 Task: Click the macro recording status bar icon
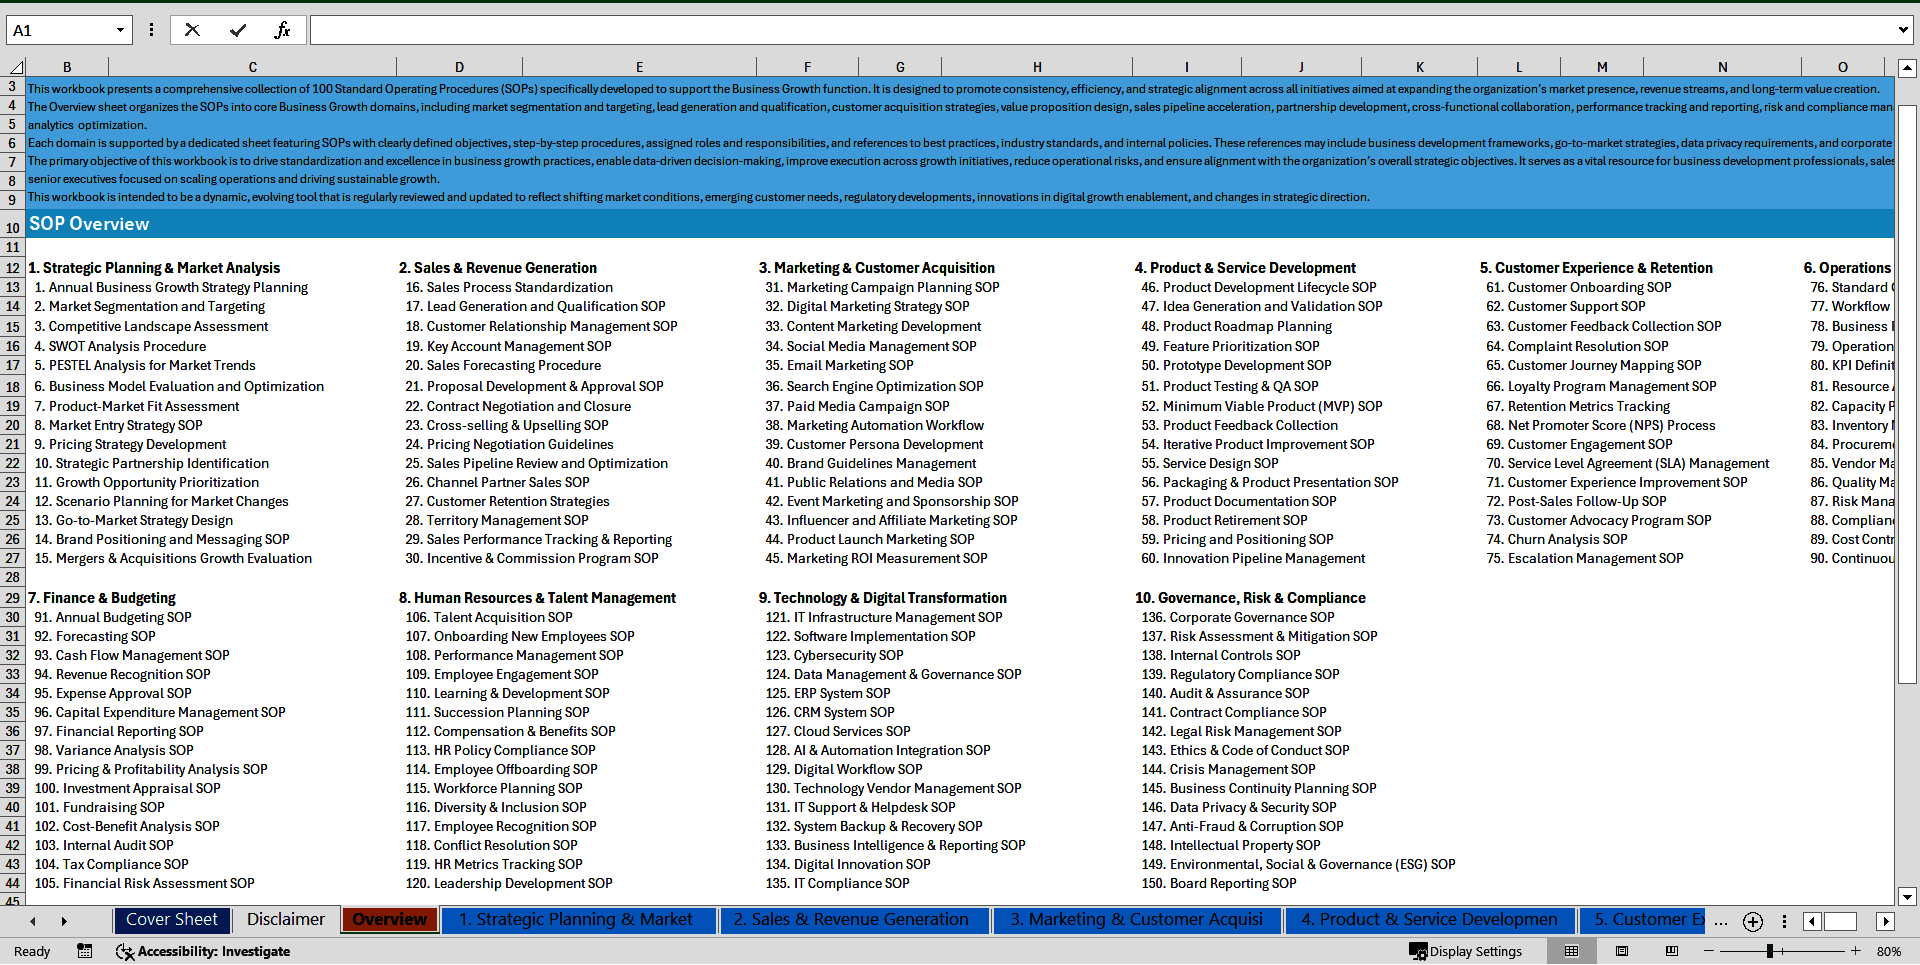point(85,951)
